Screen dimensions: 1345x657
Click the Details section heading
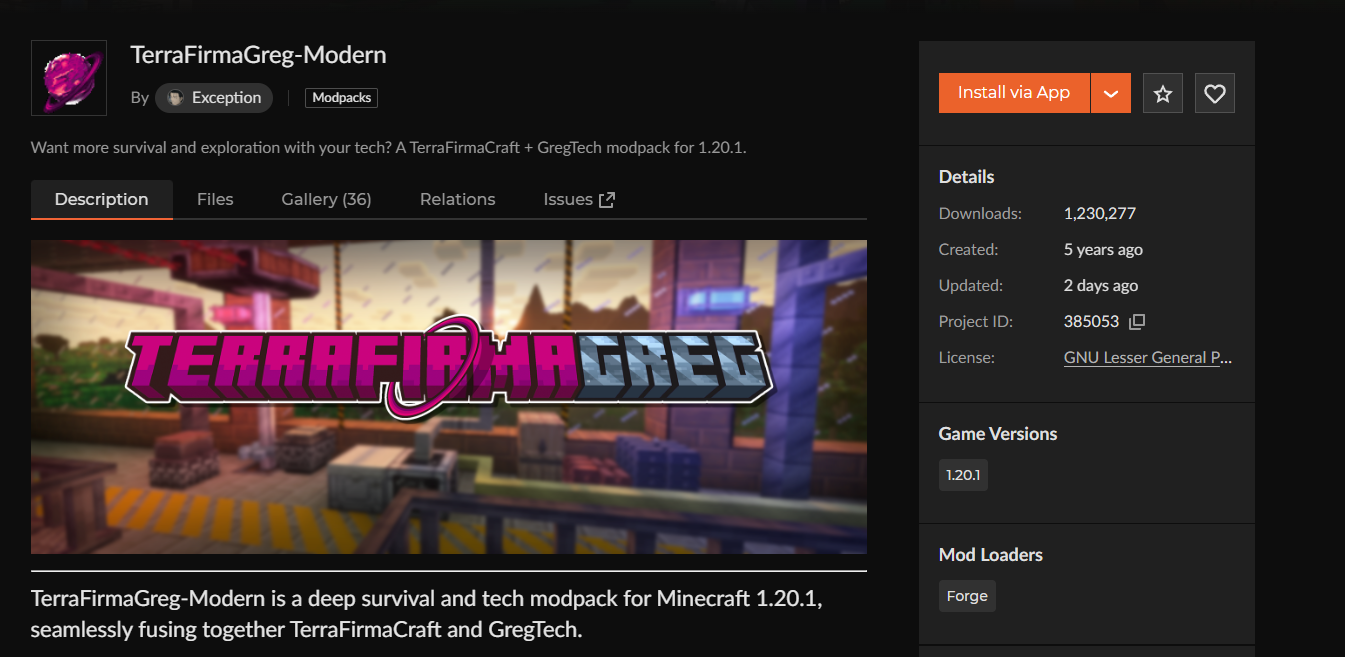click(x=967, y=177)
